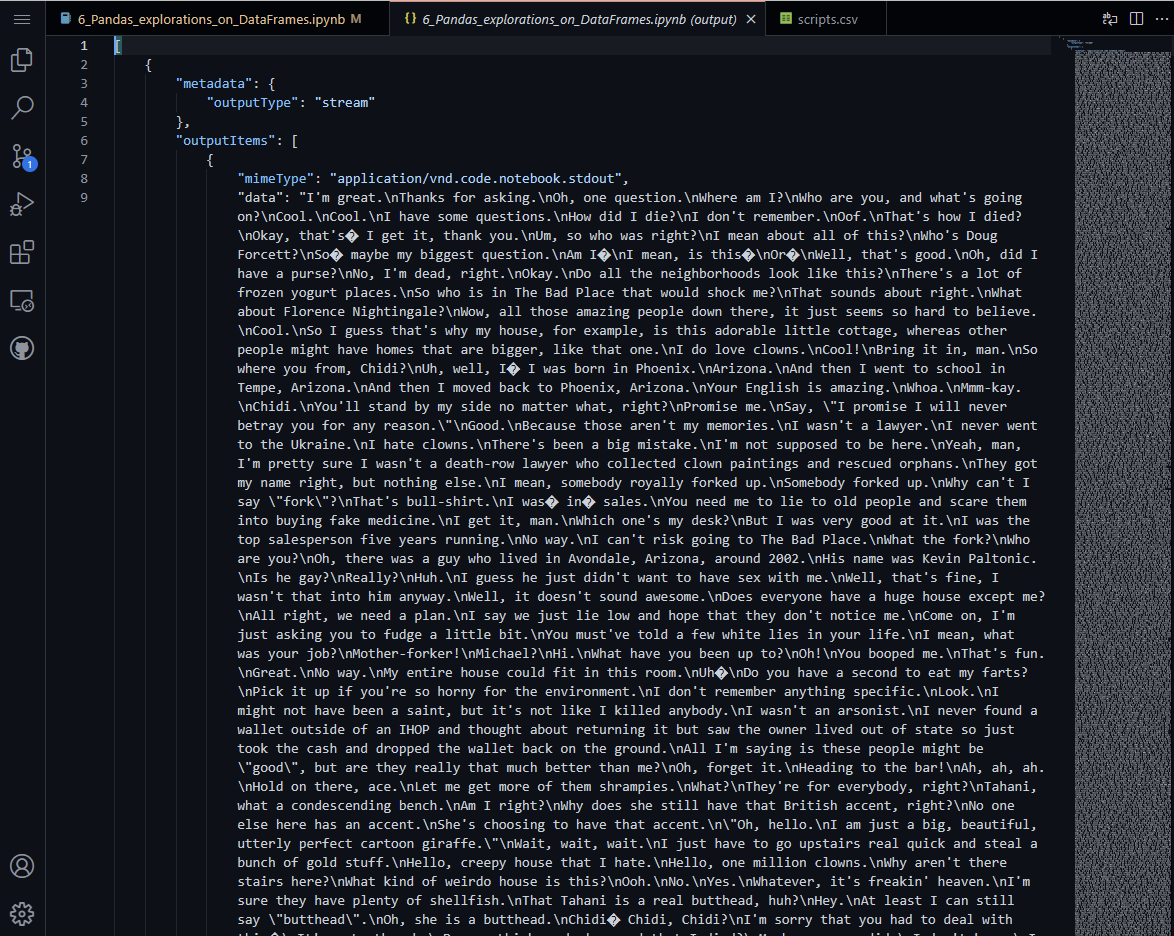
Task: Click the notebook file icon on first tab
Action: tap(66, 19)
